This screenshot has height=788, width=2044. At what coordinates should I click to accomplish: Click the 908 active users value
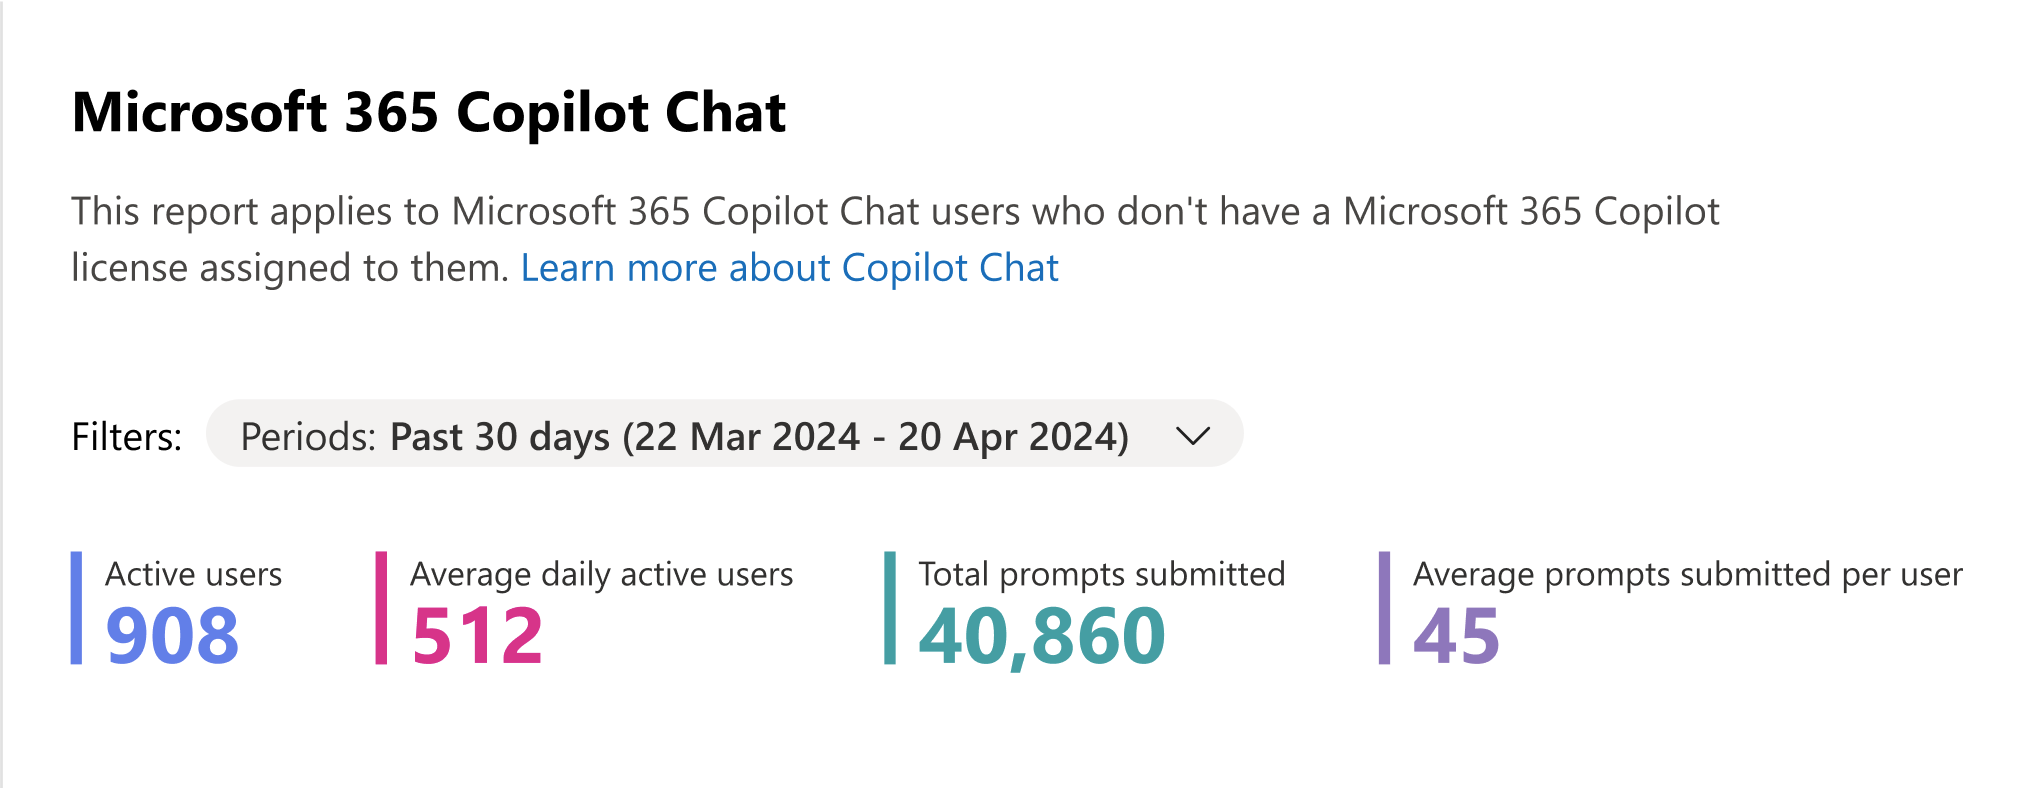pos(172,636)
